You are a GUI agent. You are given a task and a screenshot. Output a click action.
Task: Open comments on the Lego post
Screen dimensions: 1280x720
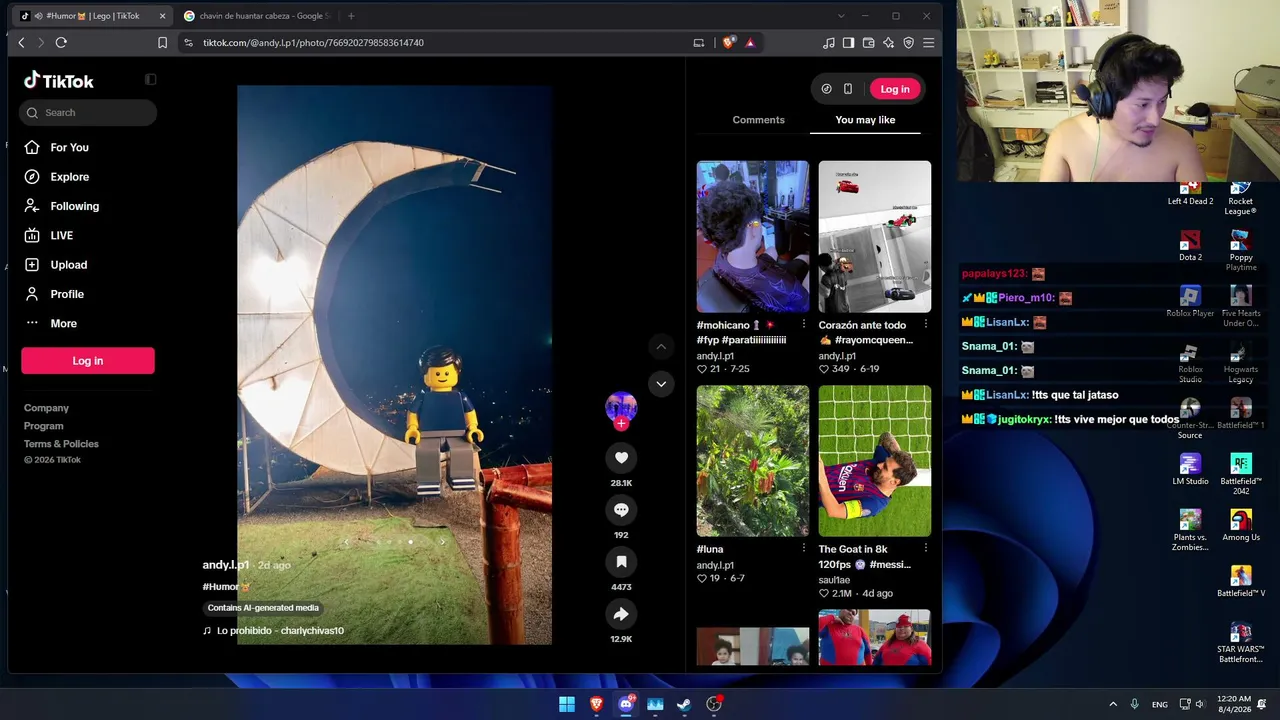point(621,510)
